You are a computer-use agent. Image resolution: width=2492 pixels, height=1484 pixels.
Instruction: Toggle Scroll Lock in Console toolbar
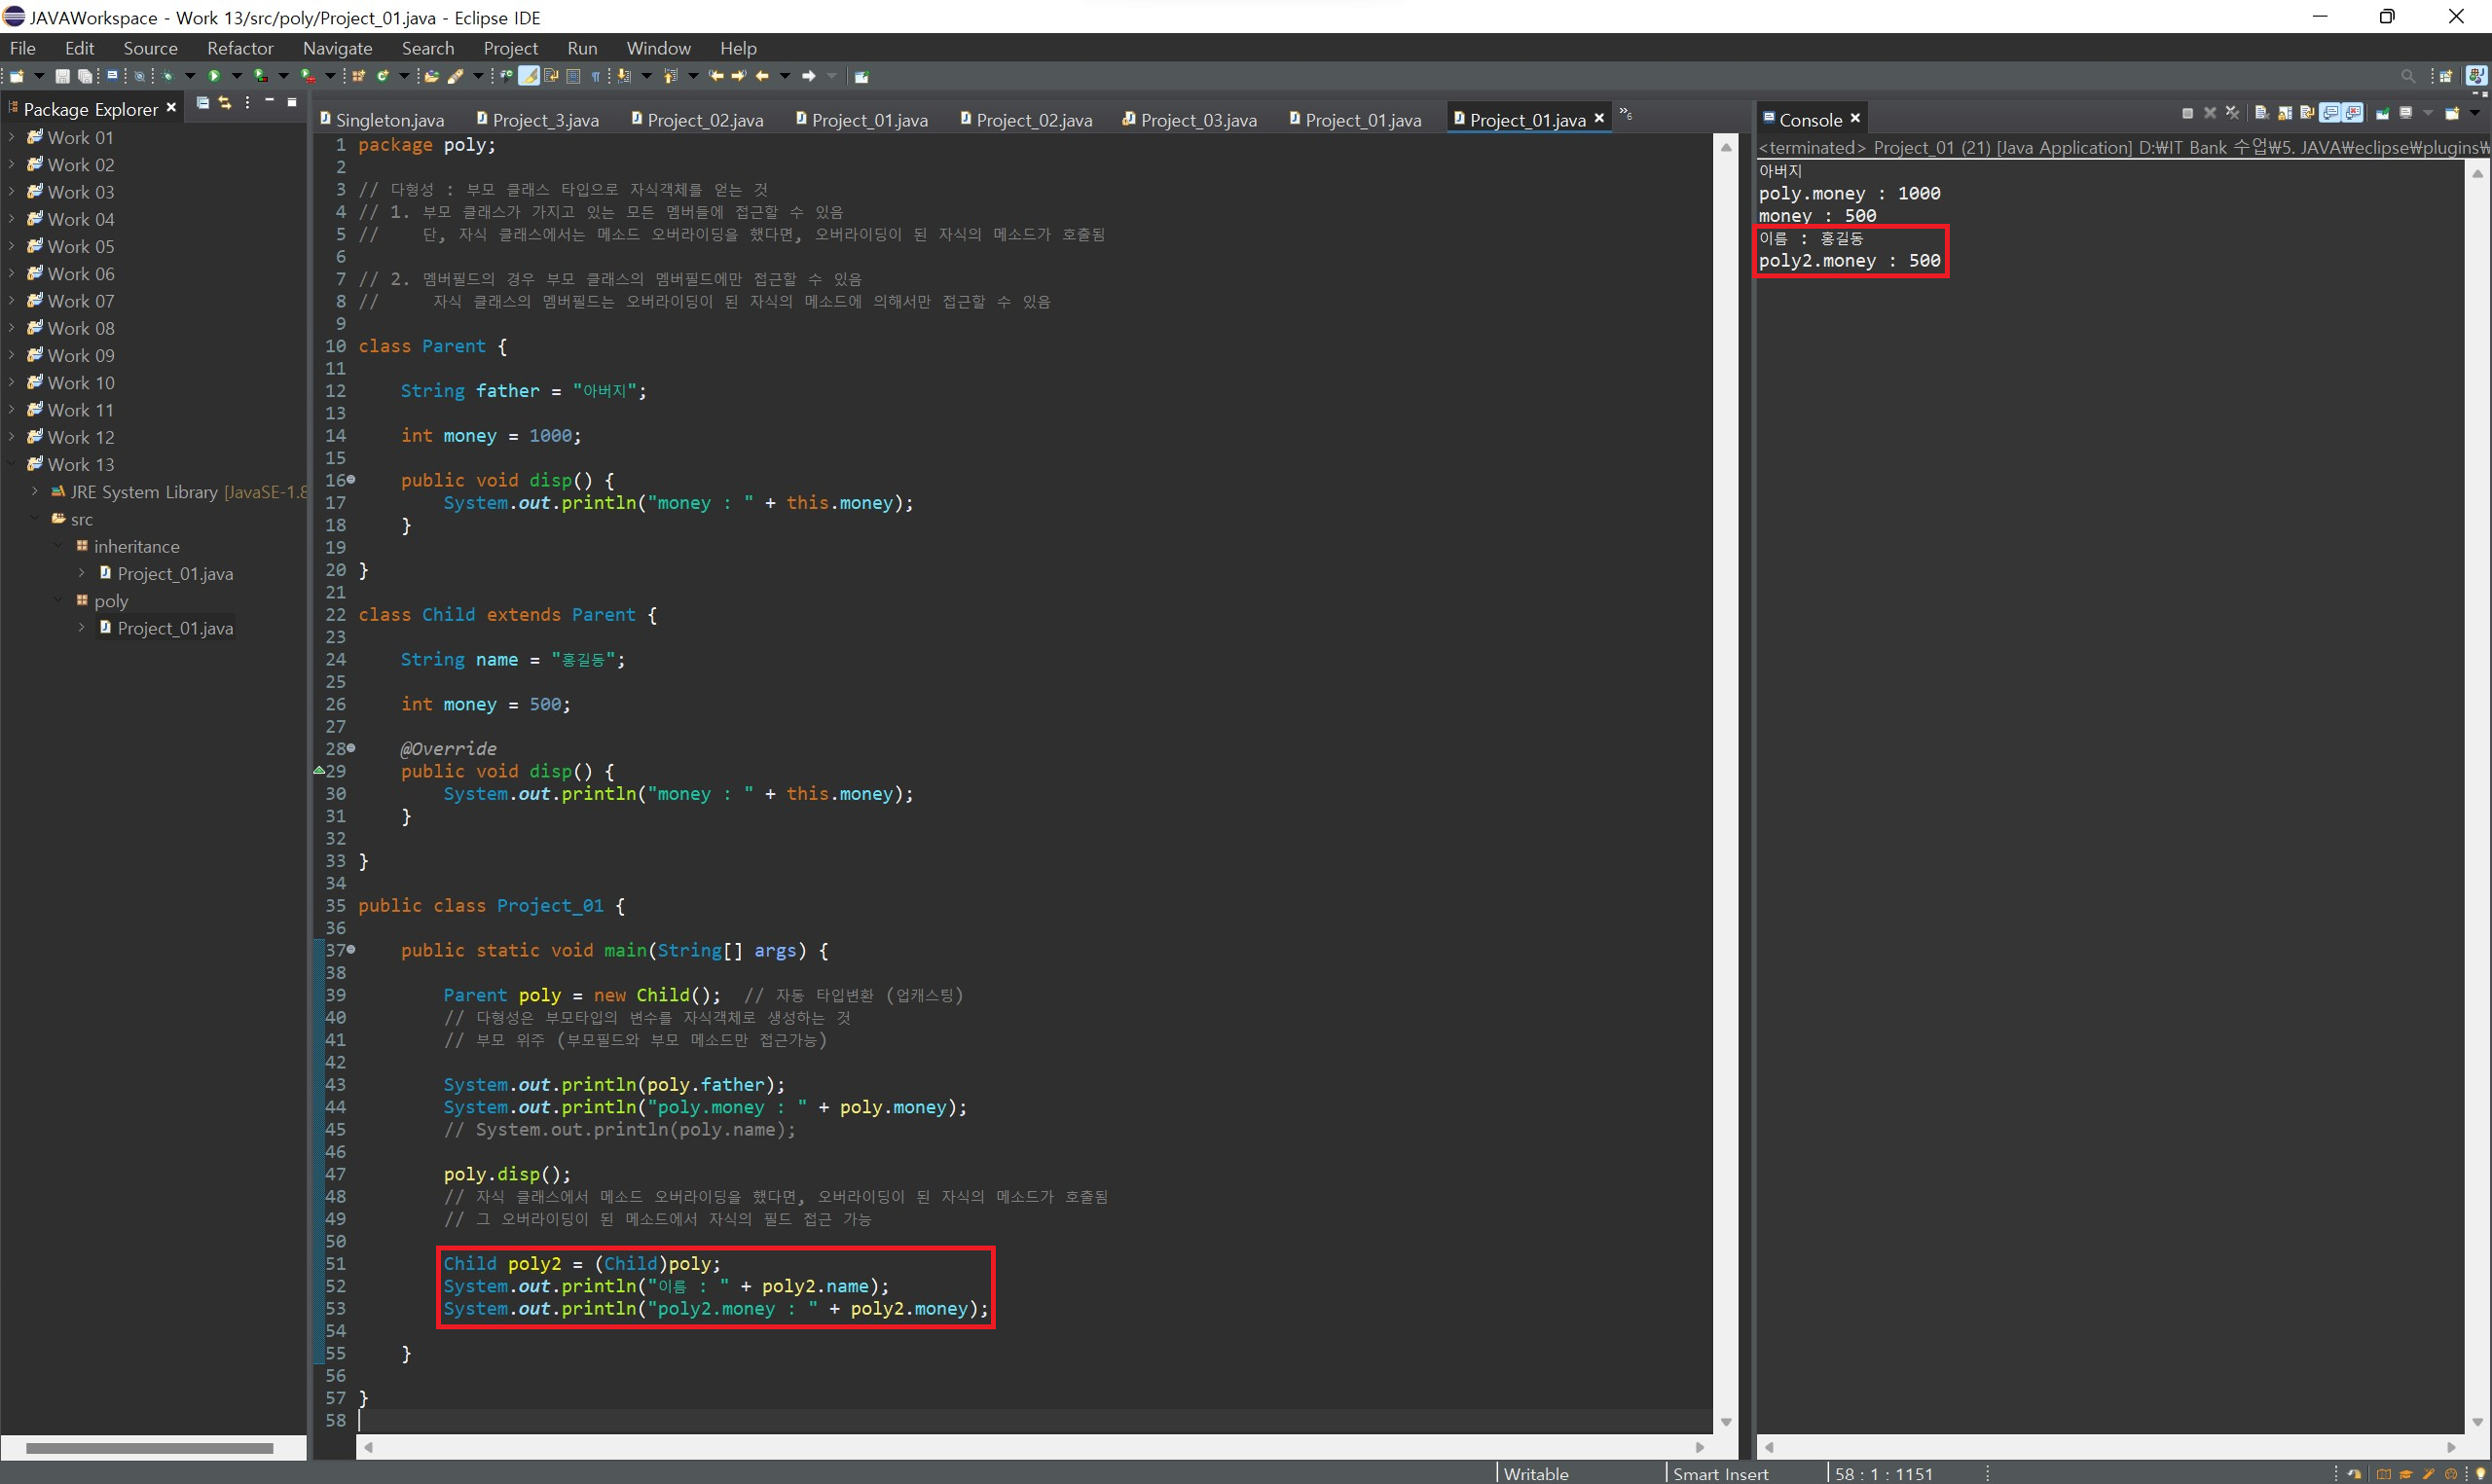tap(2285, 113)
